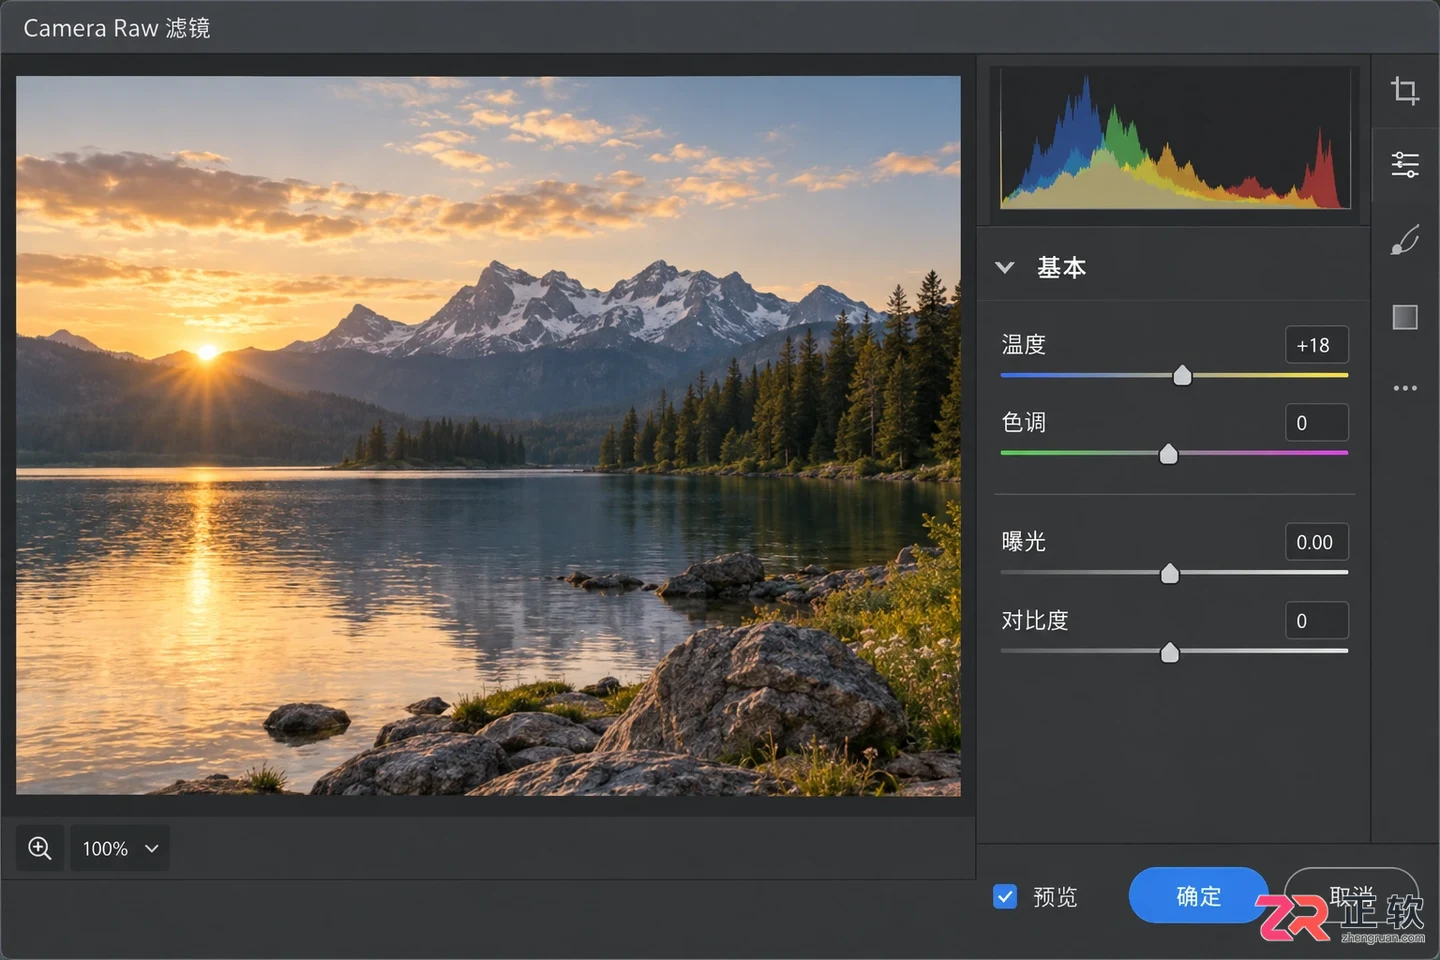The width and height of the screenshot is (1440, 960).
Task: Confirm with the 确定 button
Action: (x=1198, y=896)
